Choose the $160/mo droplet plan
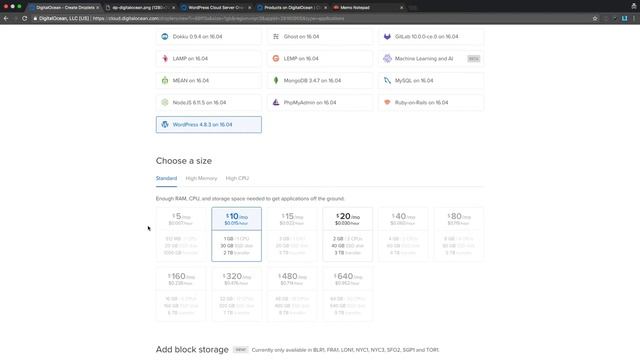The image size is (640, 360). click(181, 294)
